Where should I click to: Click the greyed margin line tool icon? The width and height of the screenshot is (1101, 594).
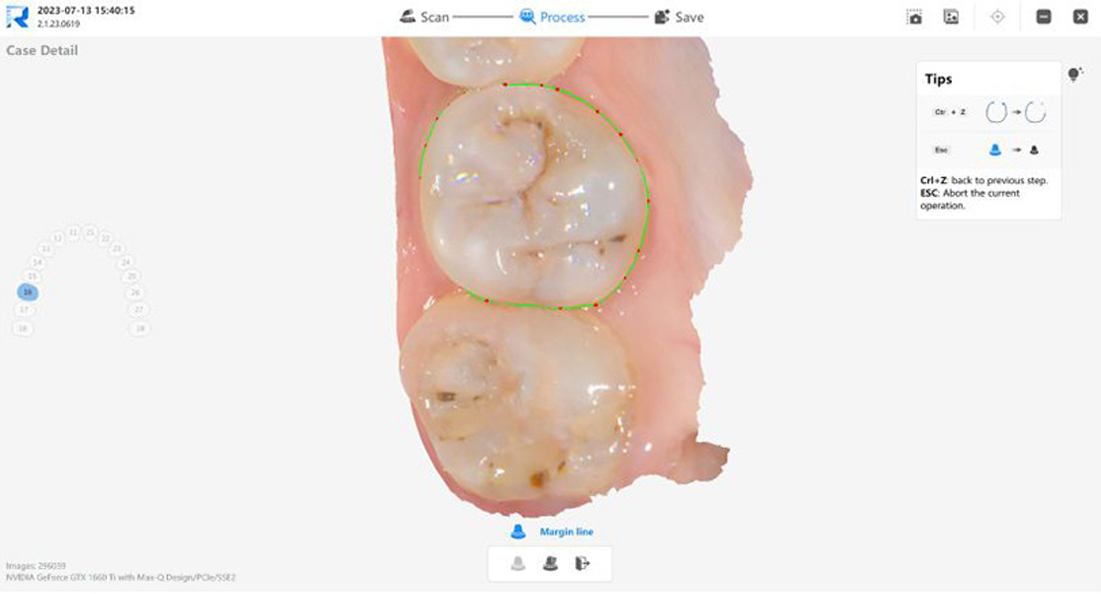517,563
